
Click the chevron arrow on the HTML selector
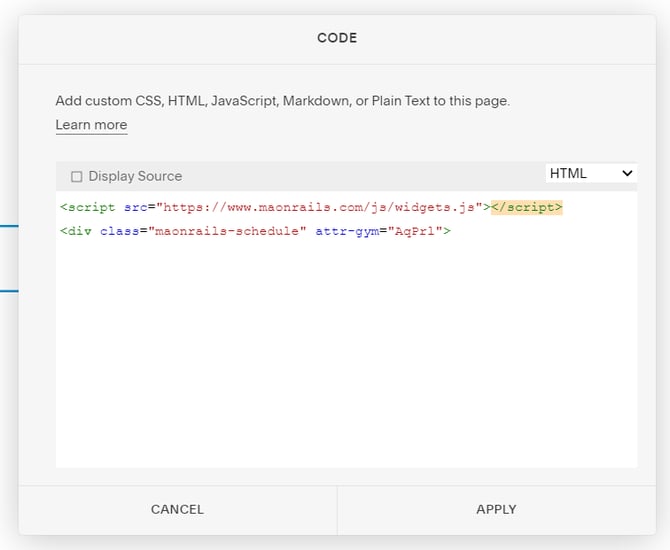click(x=627, y=173)
